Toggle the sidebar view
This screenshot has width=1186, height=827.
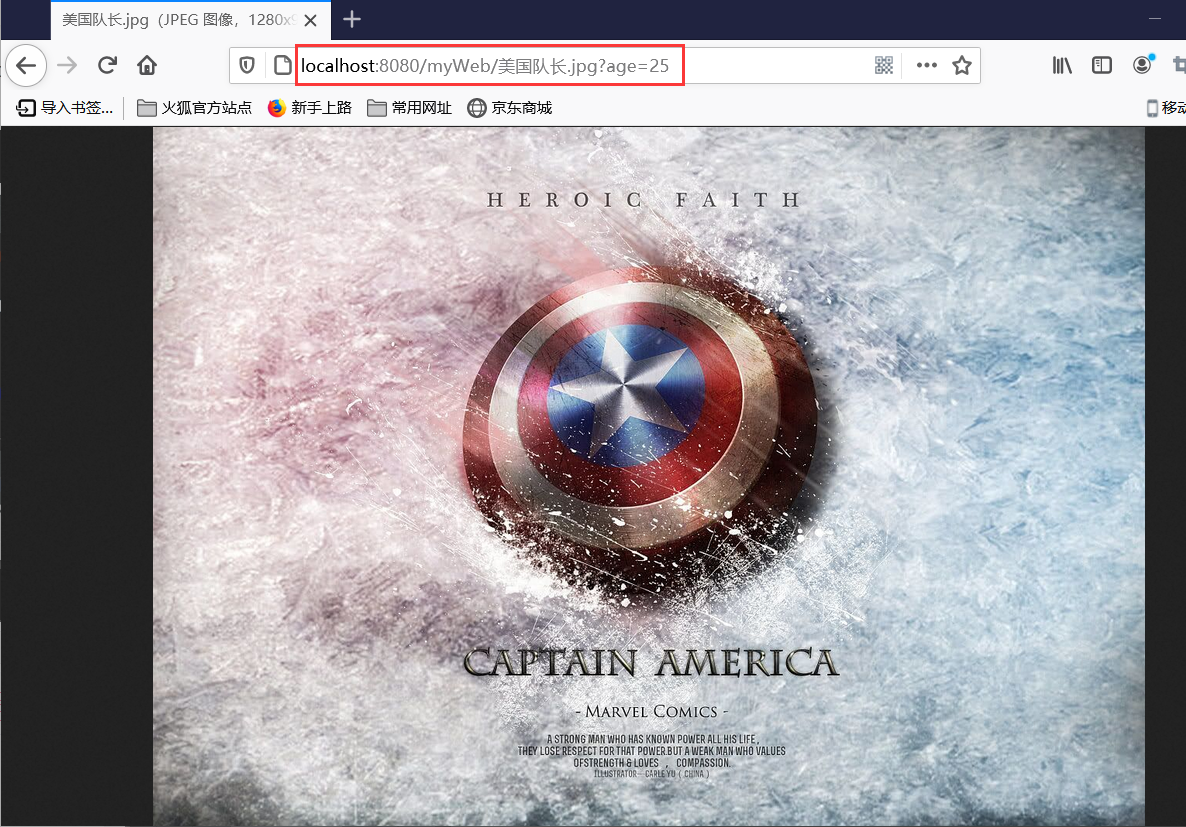pos(1102,66)
